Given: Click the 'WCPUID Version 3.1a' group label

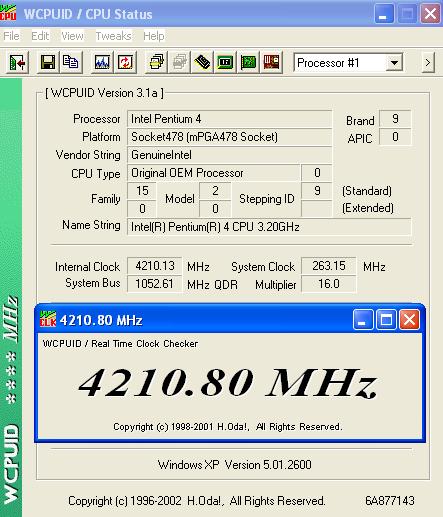Looking at the screenshot, I should [x=104, y=93].
